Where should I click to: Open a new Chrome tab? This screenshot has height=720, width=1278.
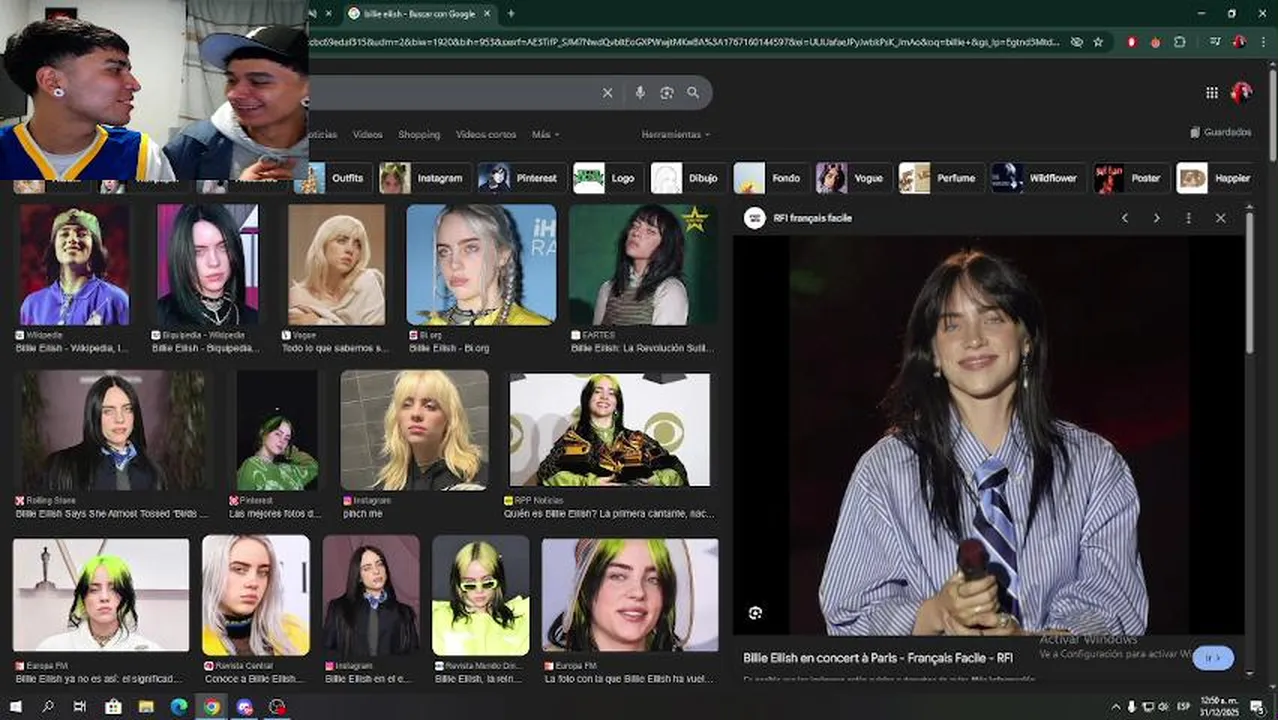click(511, 13)
